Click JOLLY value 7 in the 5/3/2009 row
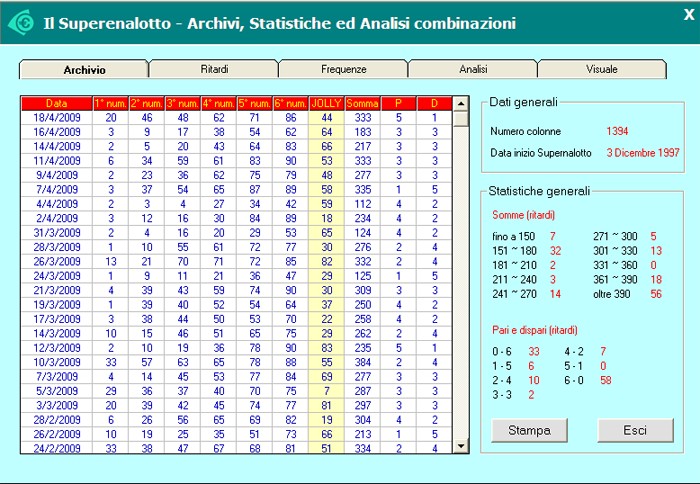The height and width of the screenshot is (484, 700). [x=326, y=391]
